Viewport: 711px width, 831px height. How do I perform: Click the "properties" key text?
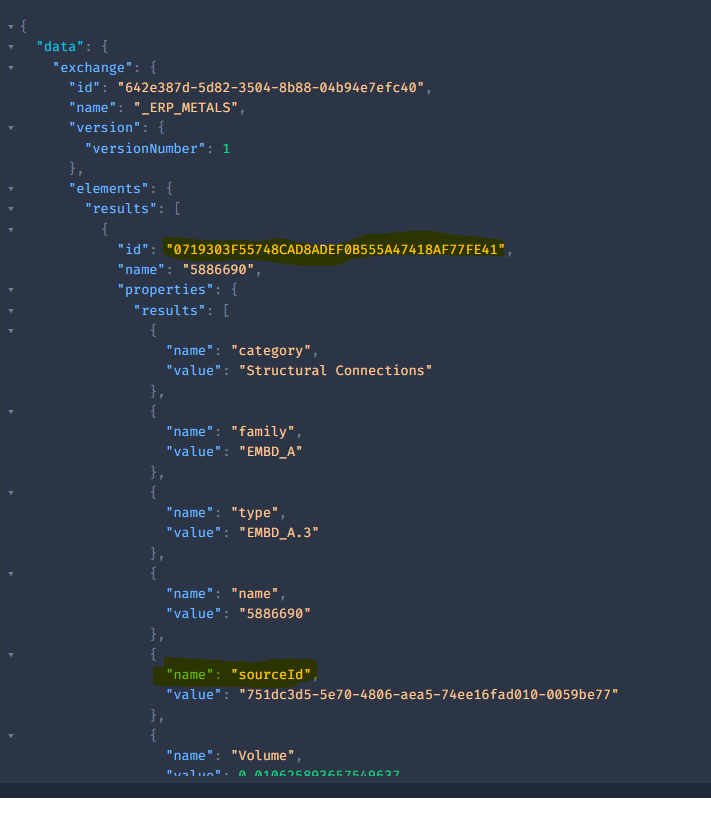click(x=165, y=289)
